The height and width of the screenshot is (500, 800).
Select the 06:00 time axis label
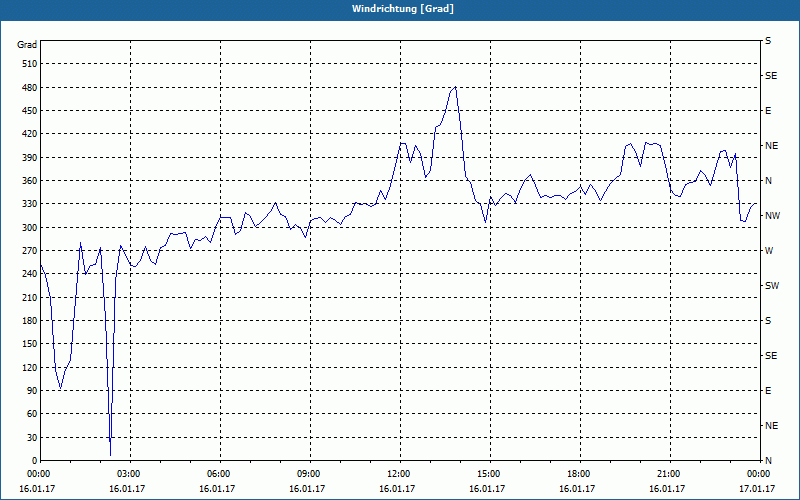[218, 473]
